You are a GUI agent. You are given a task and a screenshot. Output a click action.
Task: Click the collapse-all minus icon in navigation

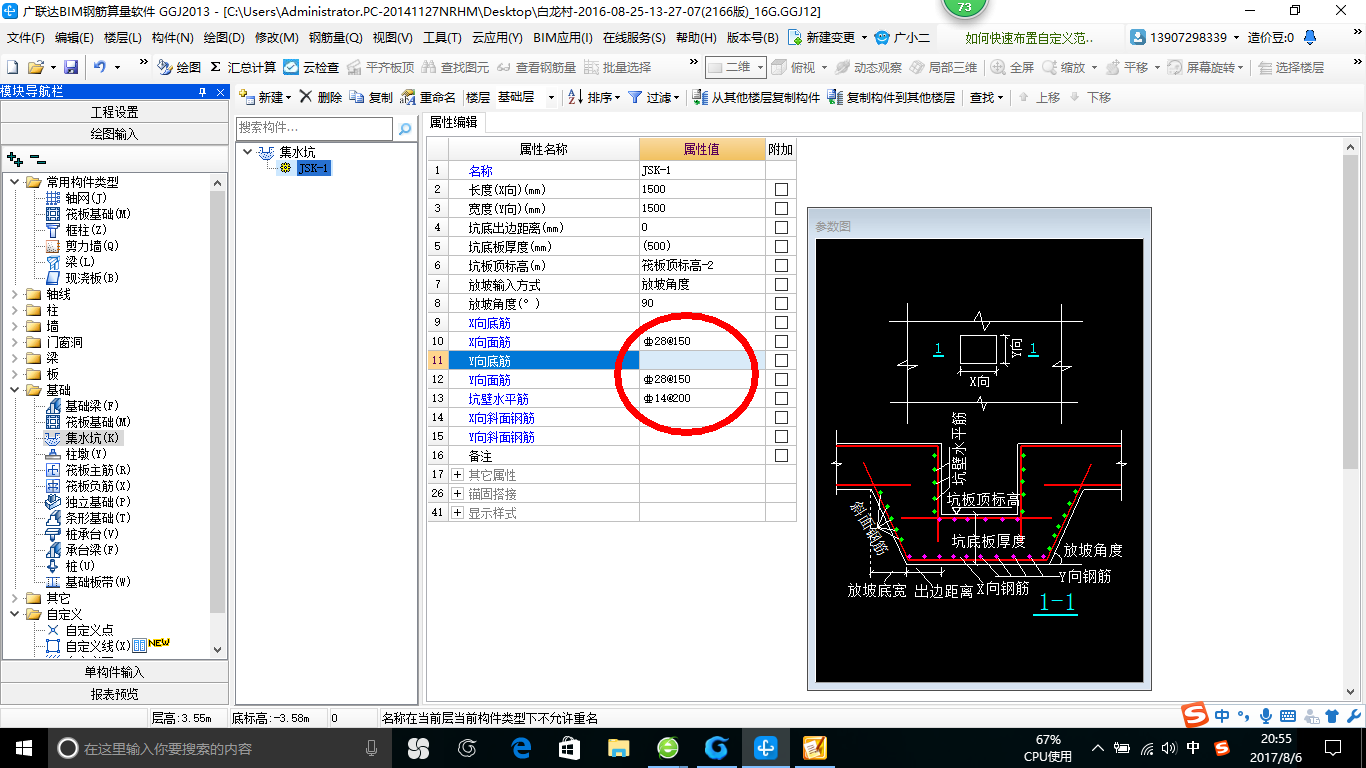click(38, 158)
